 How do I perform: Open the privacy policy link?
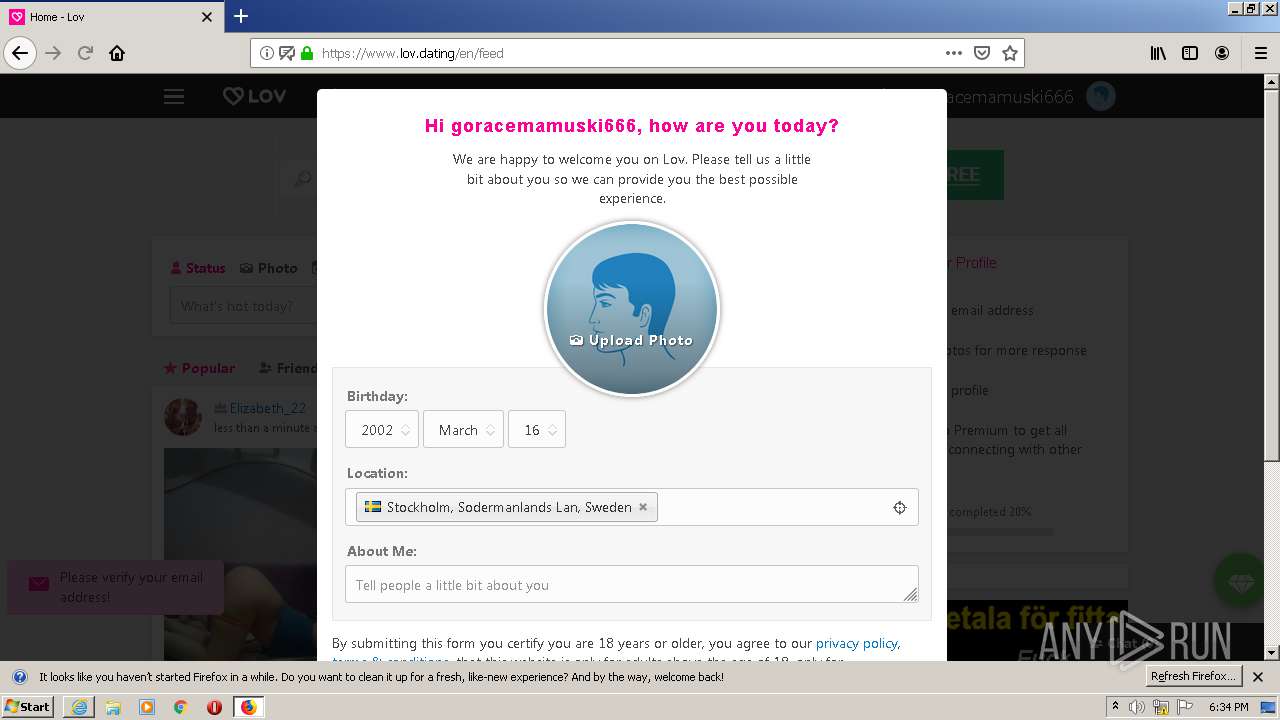point(857,643)
